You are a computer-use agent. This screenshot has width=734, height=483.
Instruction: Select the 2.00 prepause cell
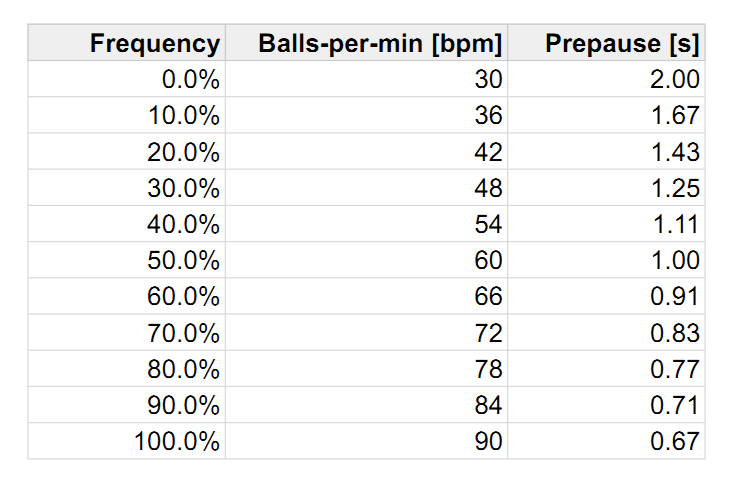pyautogui.click(x=606, y=79)
